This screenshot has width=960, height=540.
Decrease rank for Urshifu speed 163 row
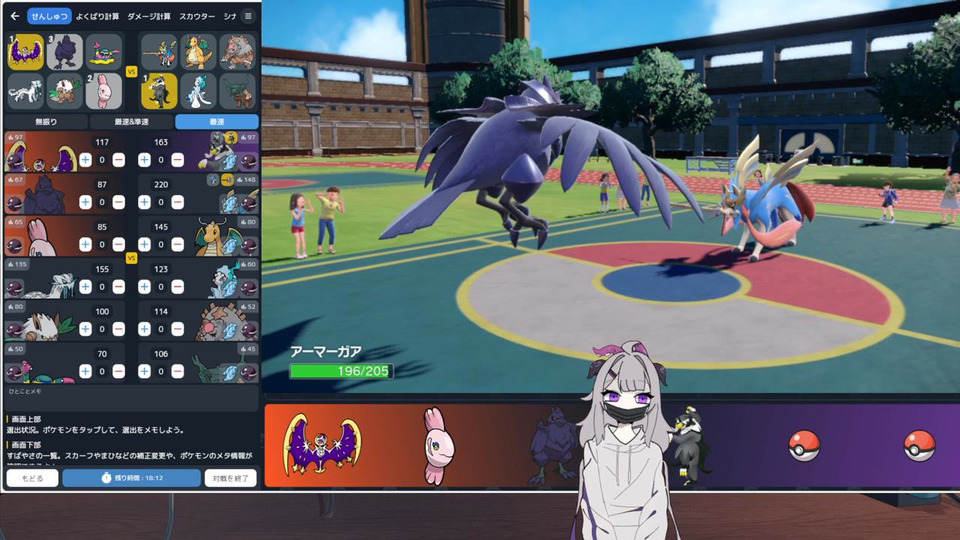click(x=178, y=160)
